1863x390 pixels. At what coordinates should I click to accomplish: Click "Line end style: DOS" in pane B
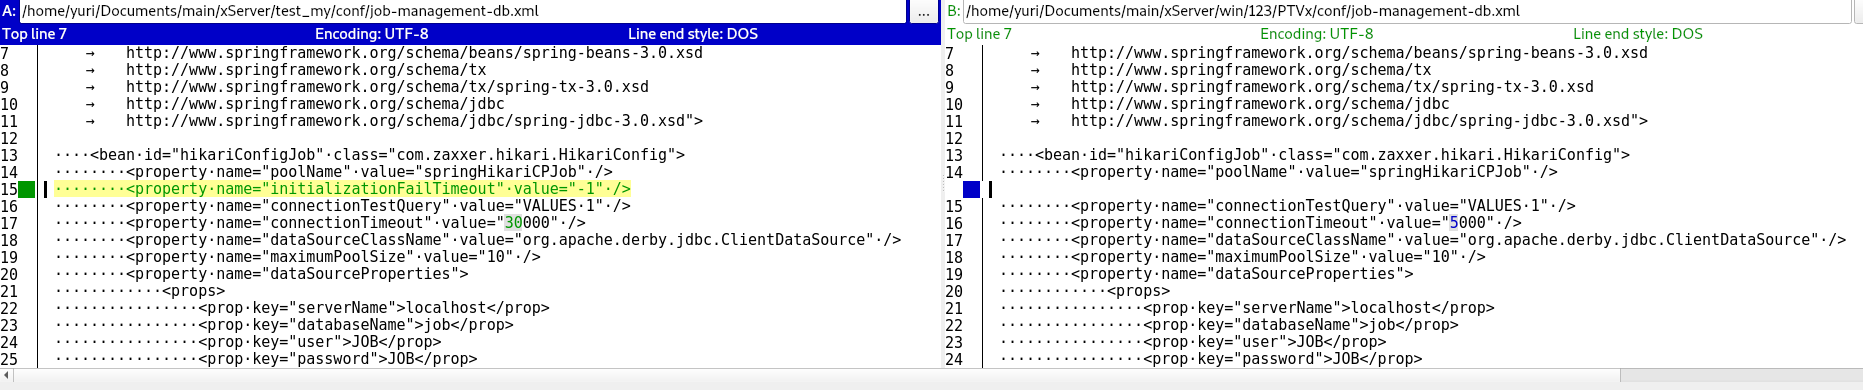point(1638,34)
